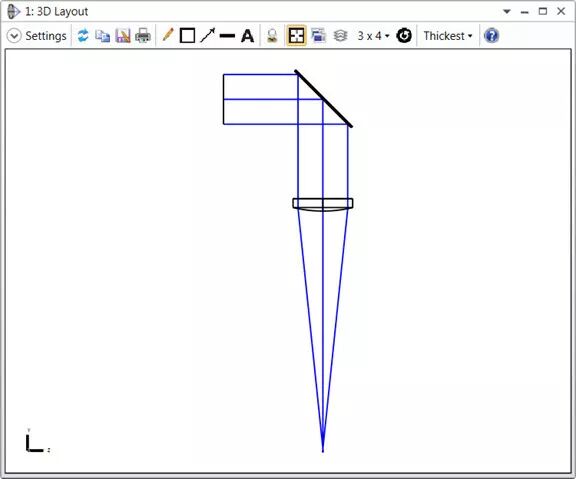Click the lock window stamp icon

tap(272, 36)
